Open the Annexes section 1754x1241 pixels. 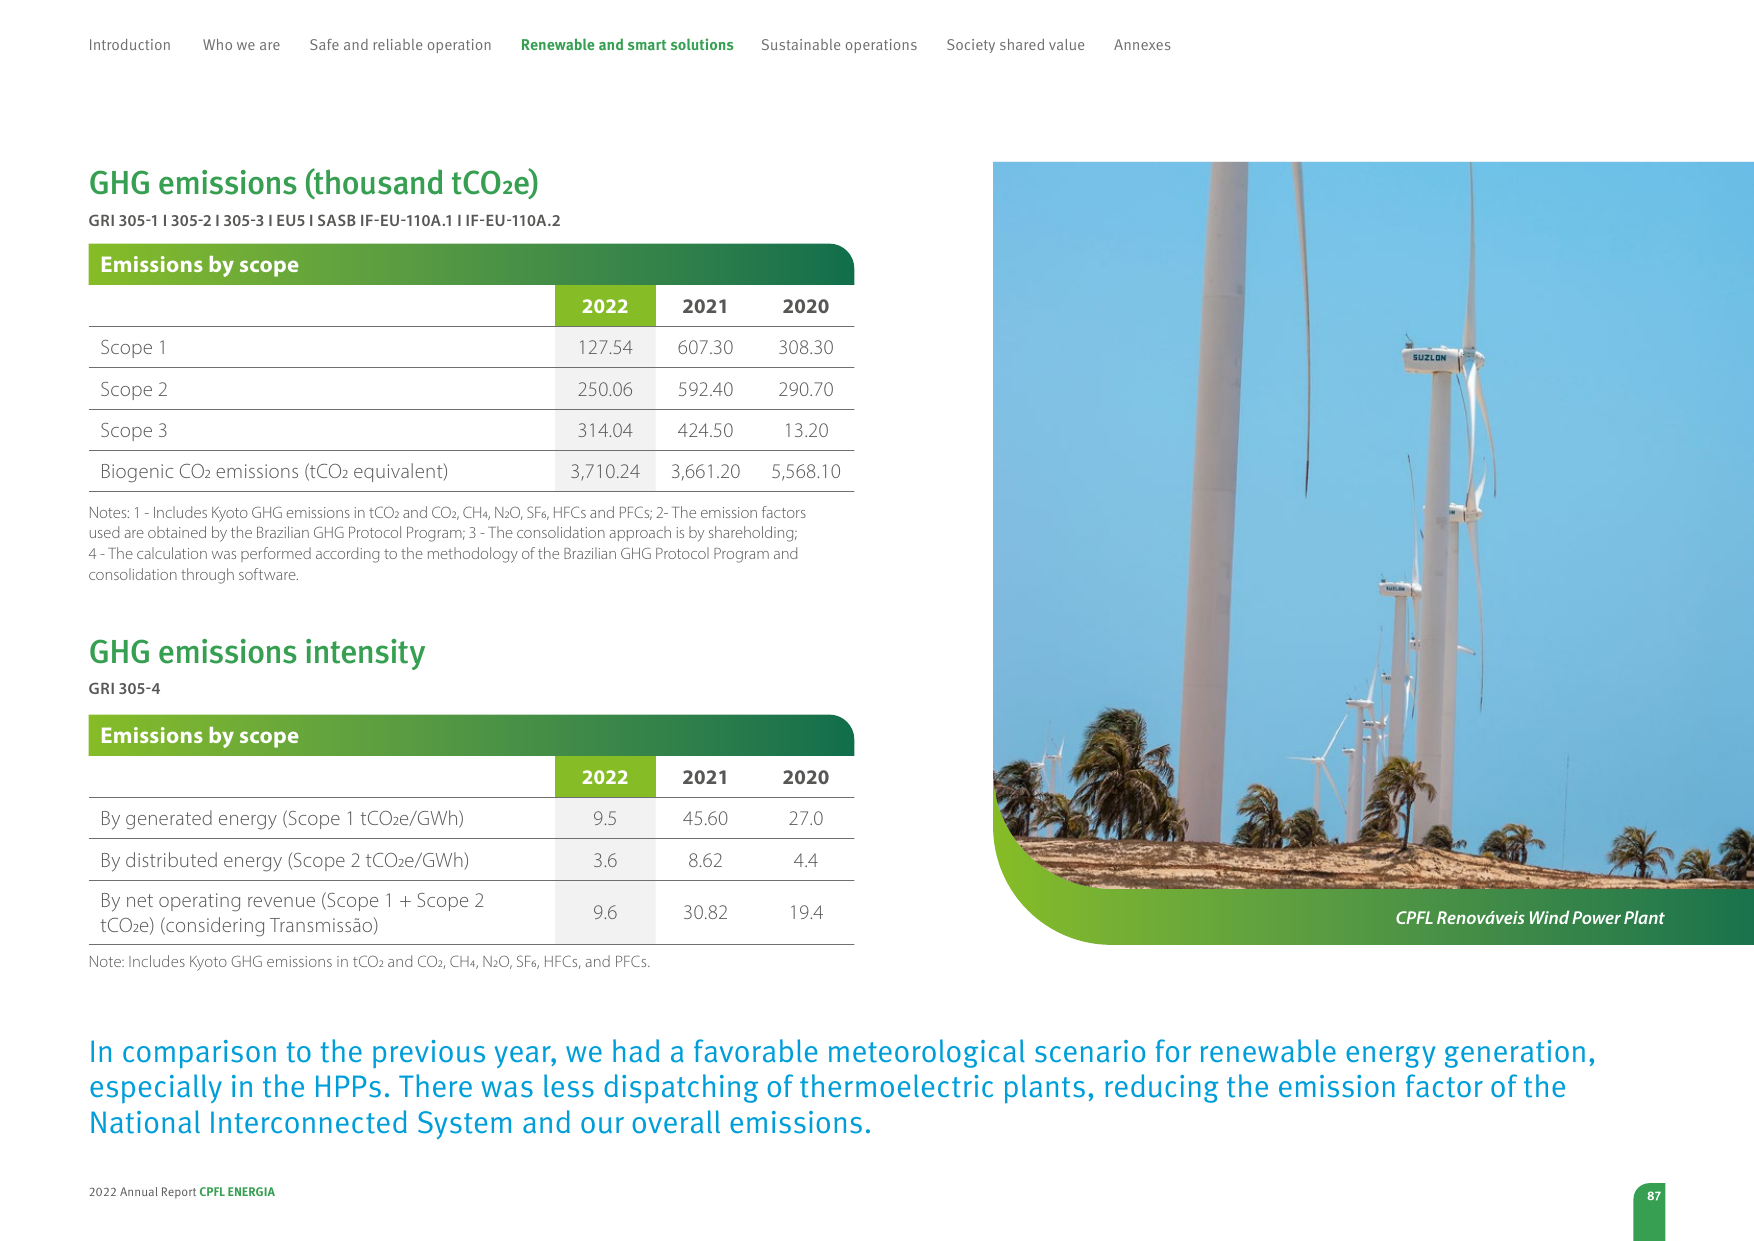1142,45
